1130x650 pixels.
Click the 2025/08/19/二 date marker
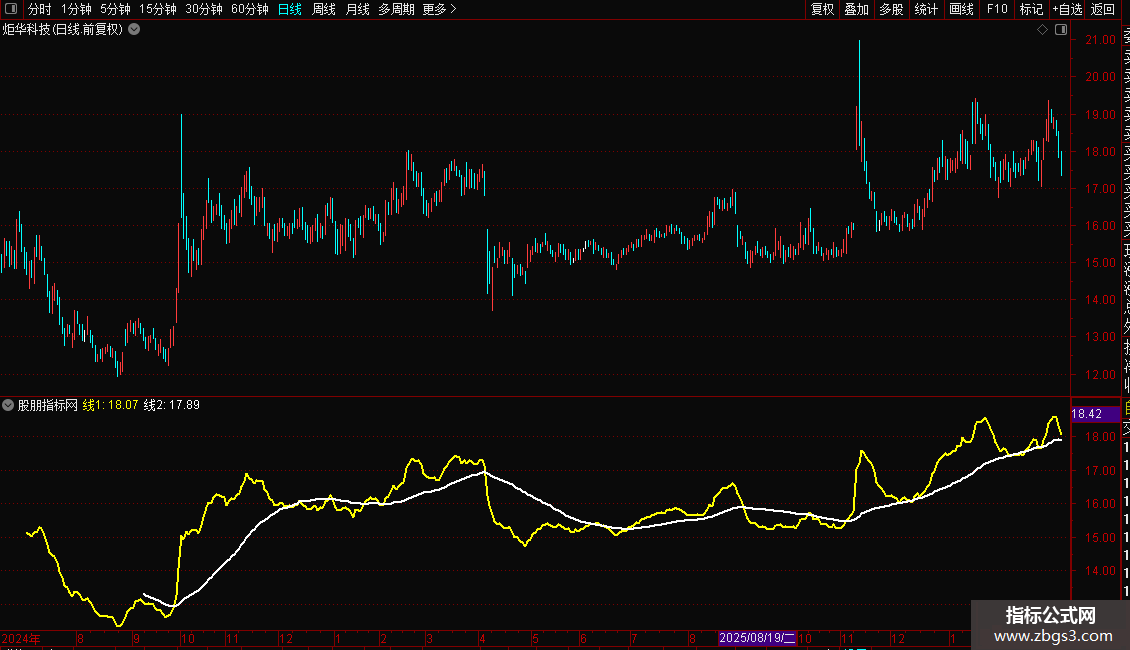pos(757,638)
